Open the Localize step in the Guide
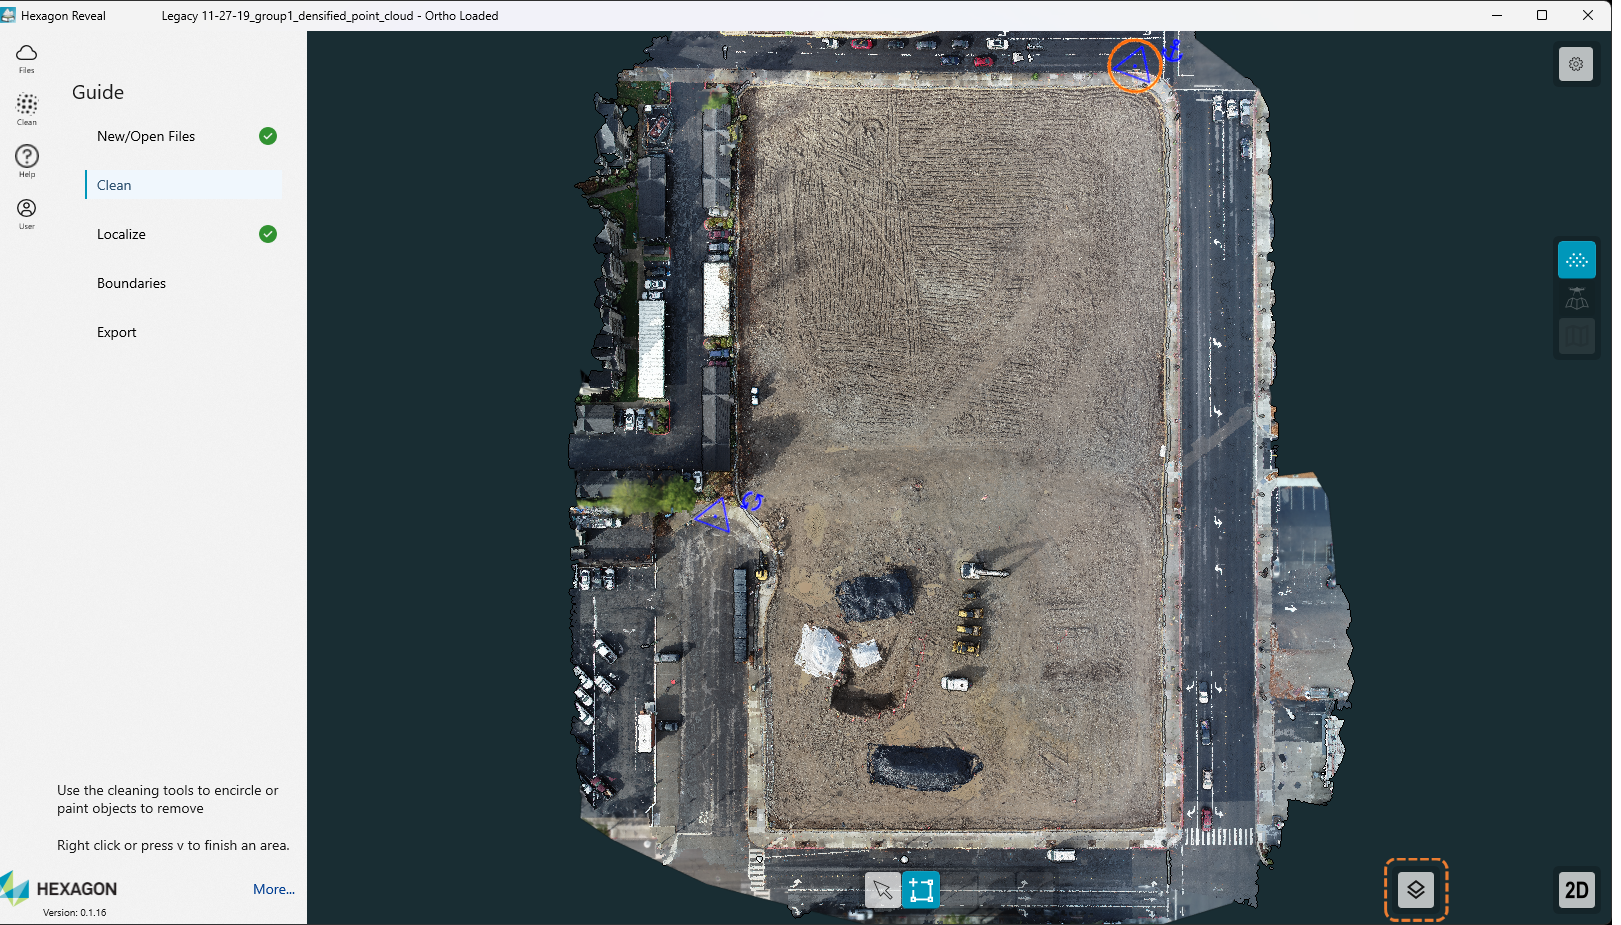The width and height of the screenshot is (1621, 925). [121, 234]
